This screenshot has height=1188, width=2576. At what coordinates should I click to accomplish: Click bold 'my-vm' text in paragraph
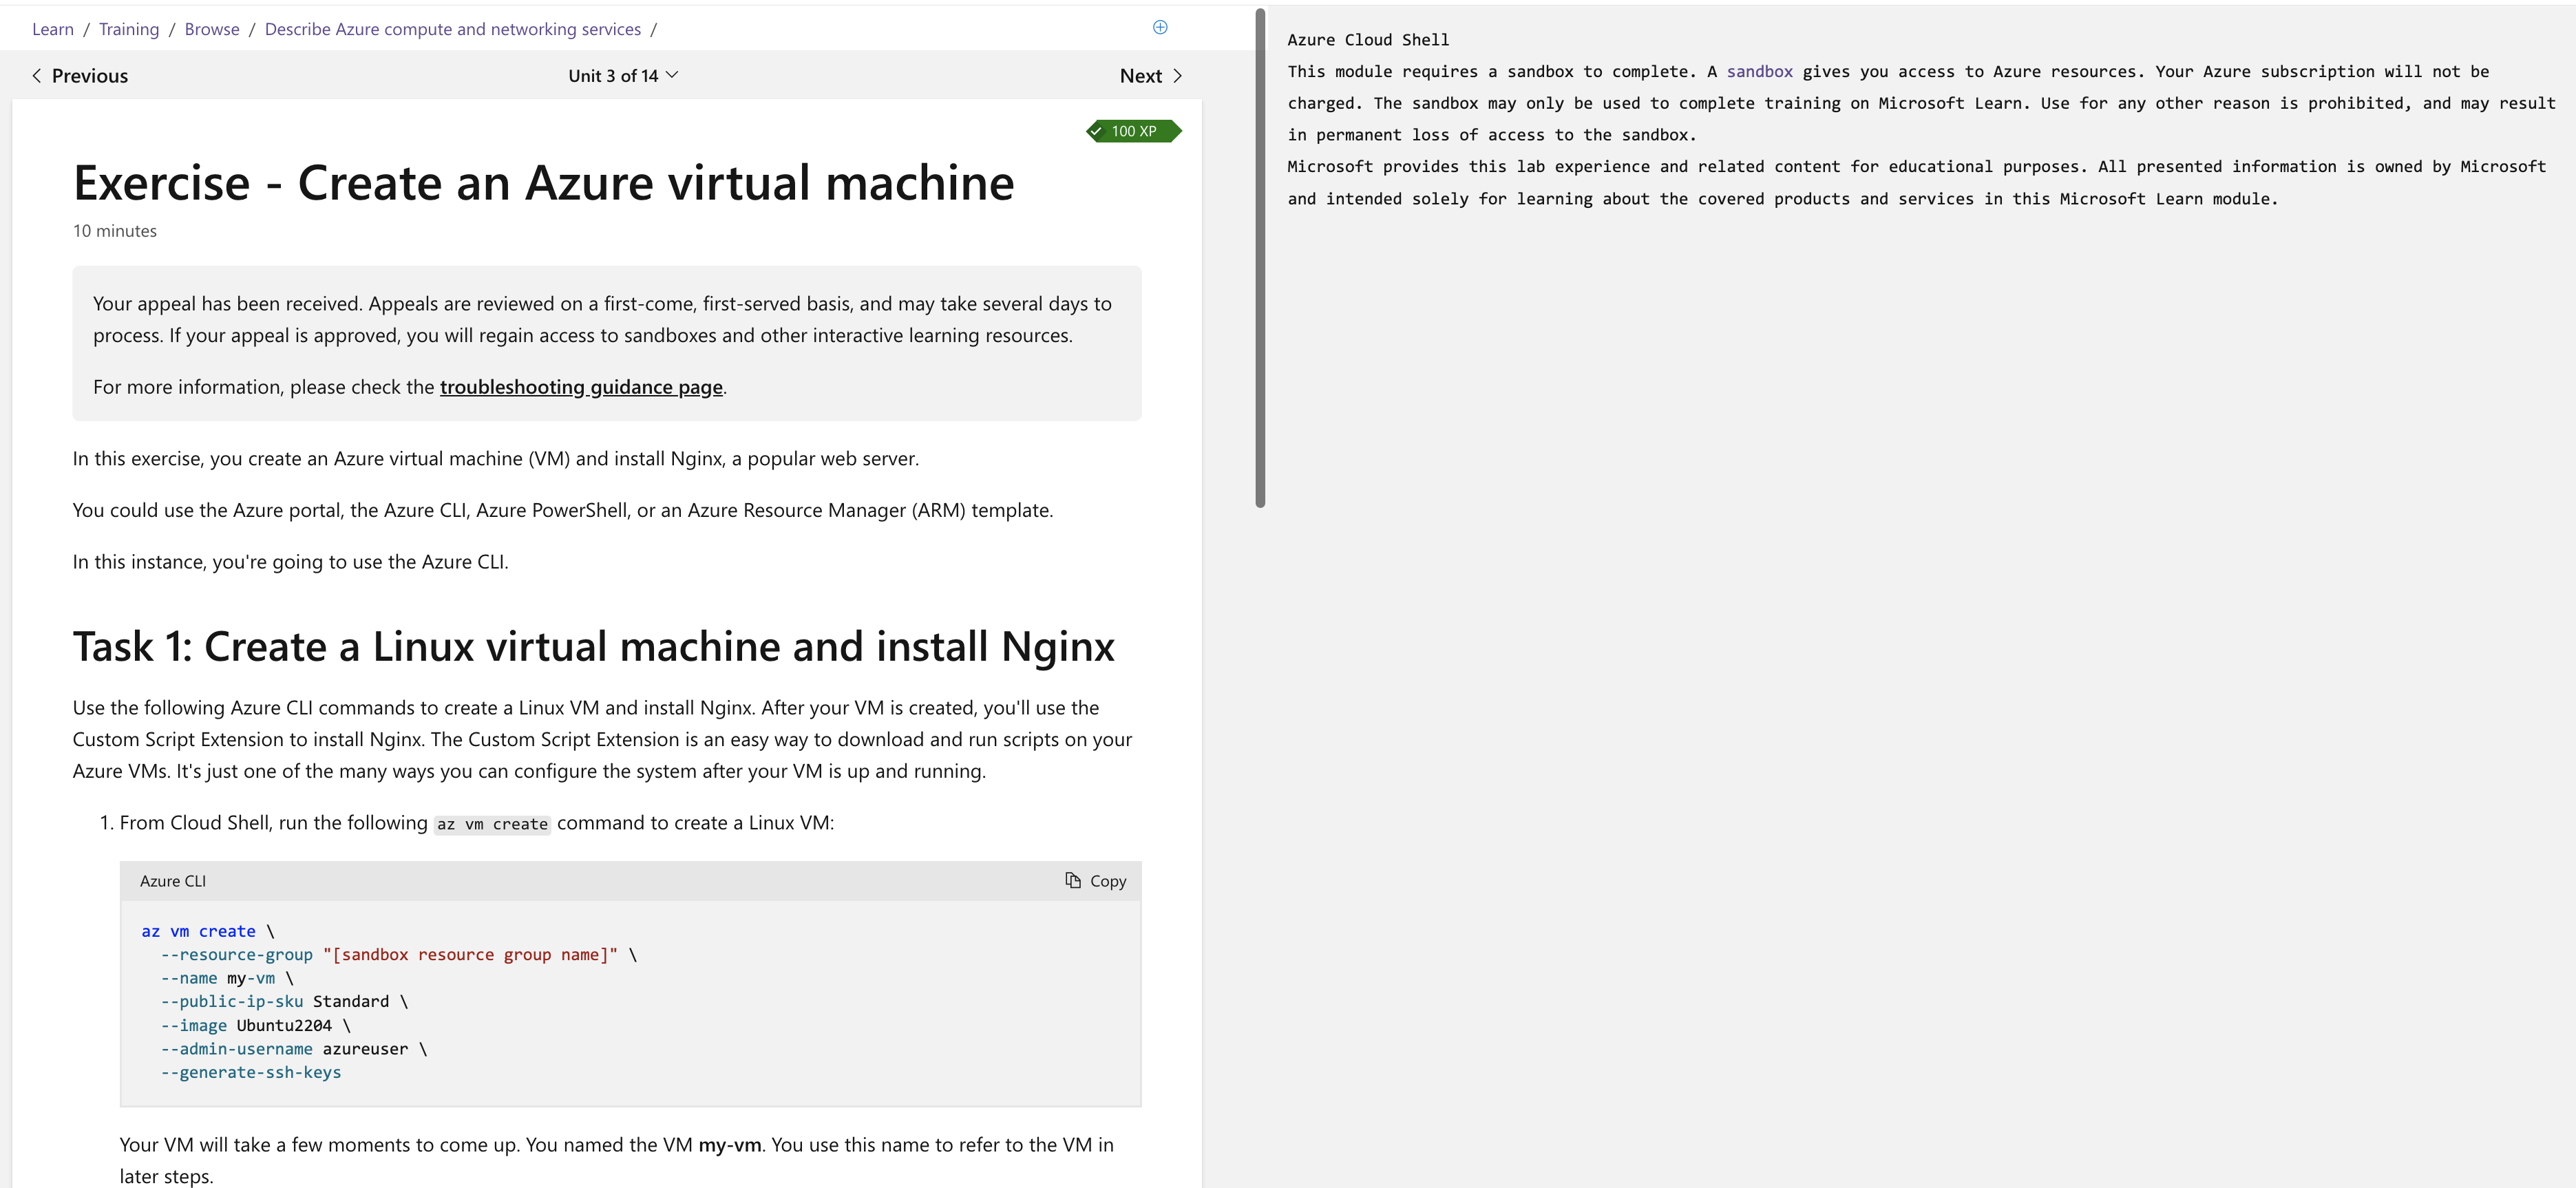click(729, 1144)
